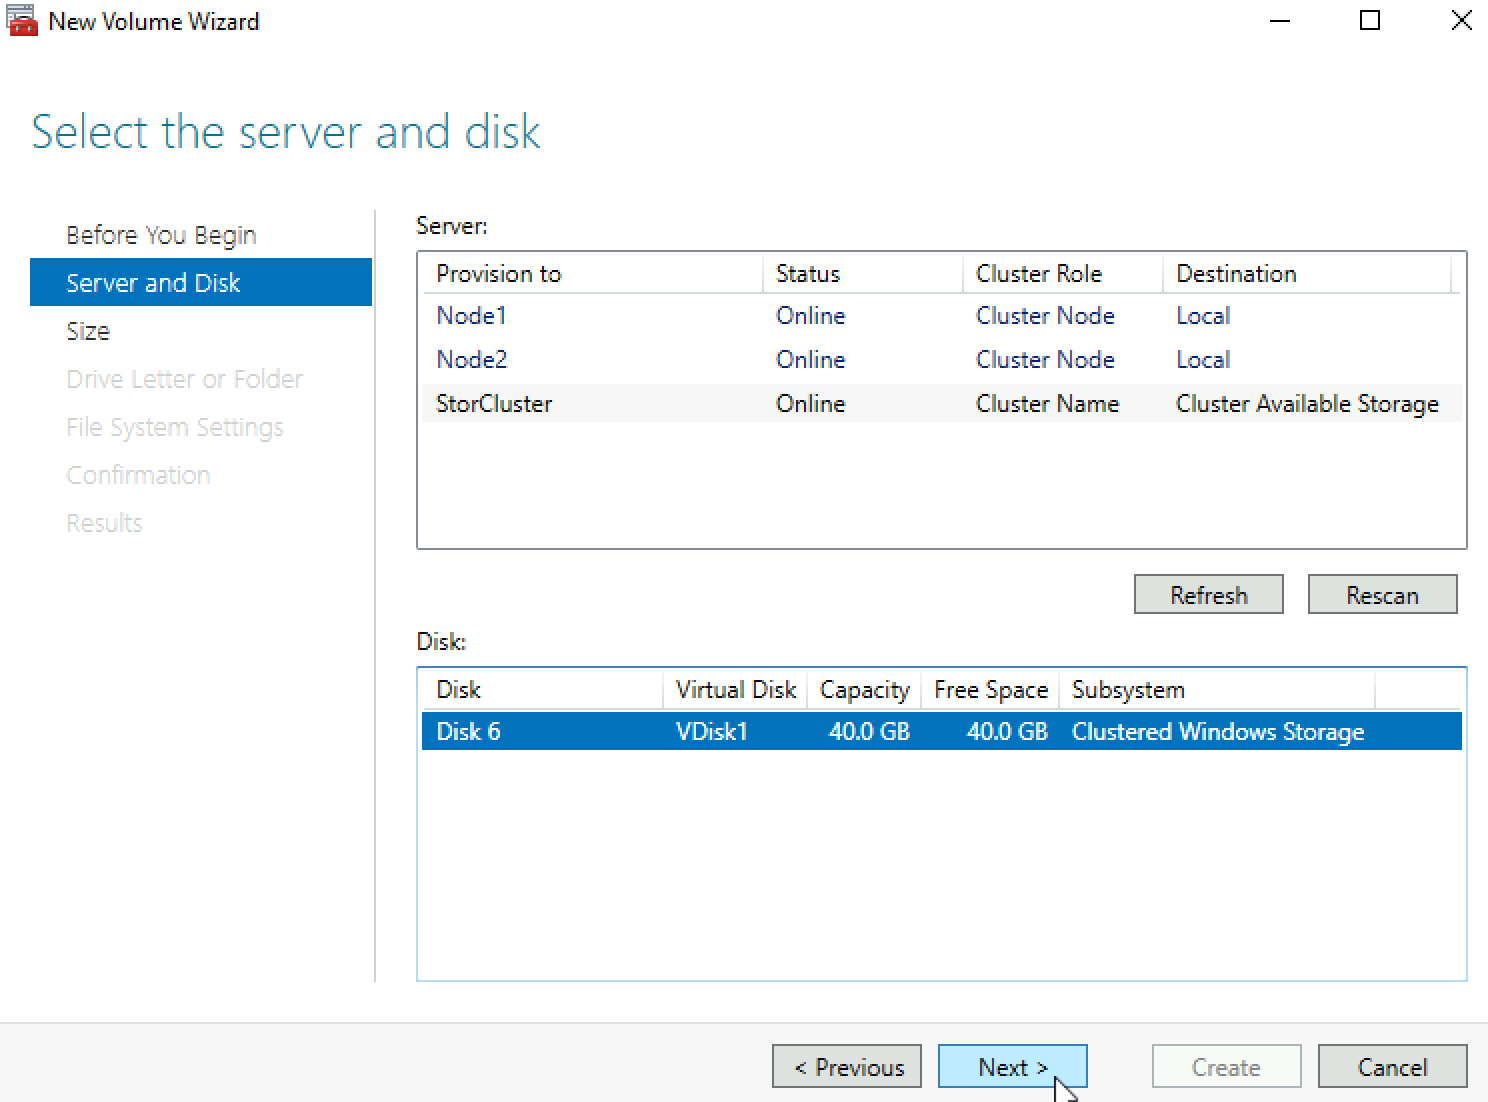The height and width of the screenshot is (1102, 1488).
Task: Cancel the New Volume Wizard
Action: 1392,1066
